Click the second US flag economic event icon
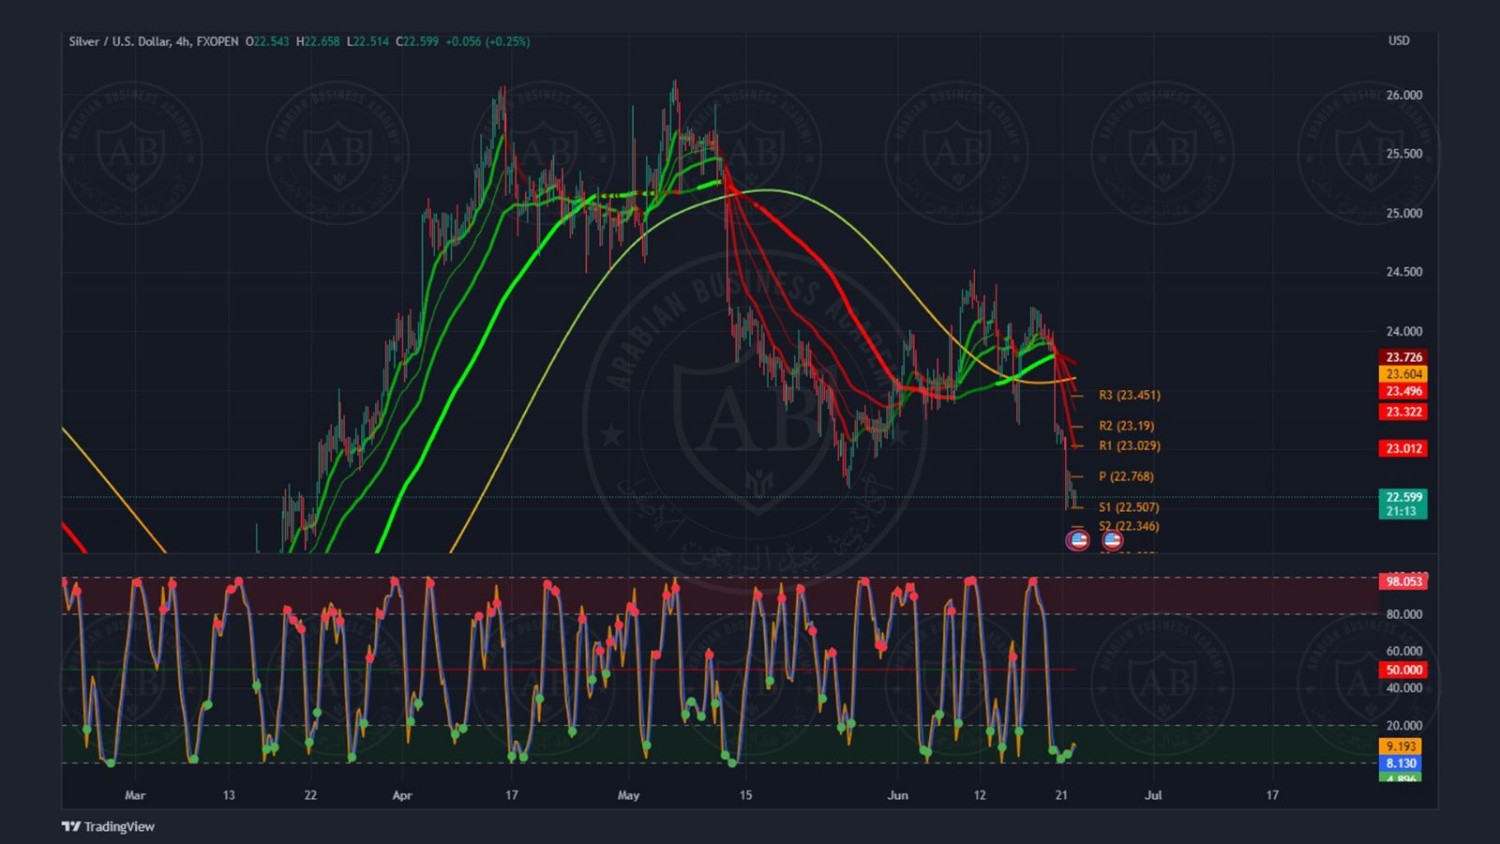This screenshot has width=1500, height=844. click(x=1112, y=540)
